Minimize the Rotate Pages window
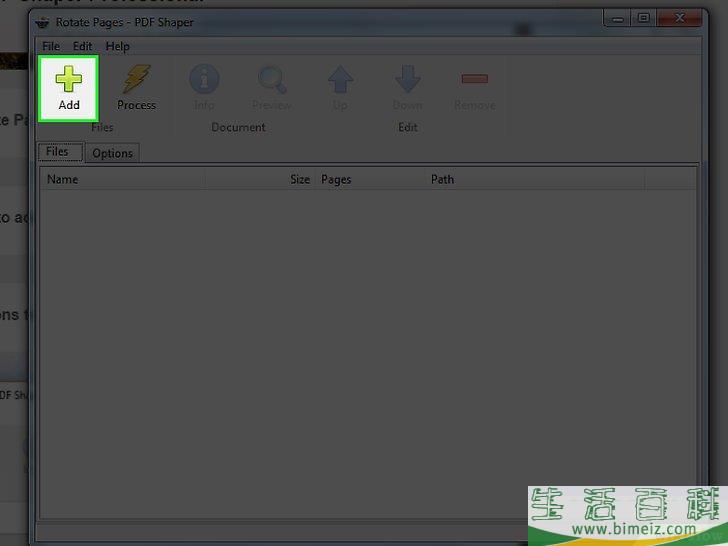The image size is (728, 546). tap(617, 19)
